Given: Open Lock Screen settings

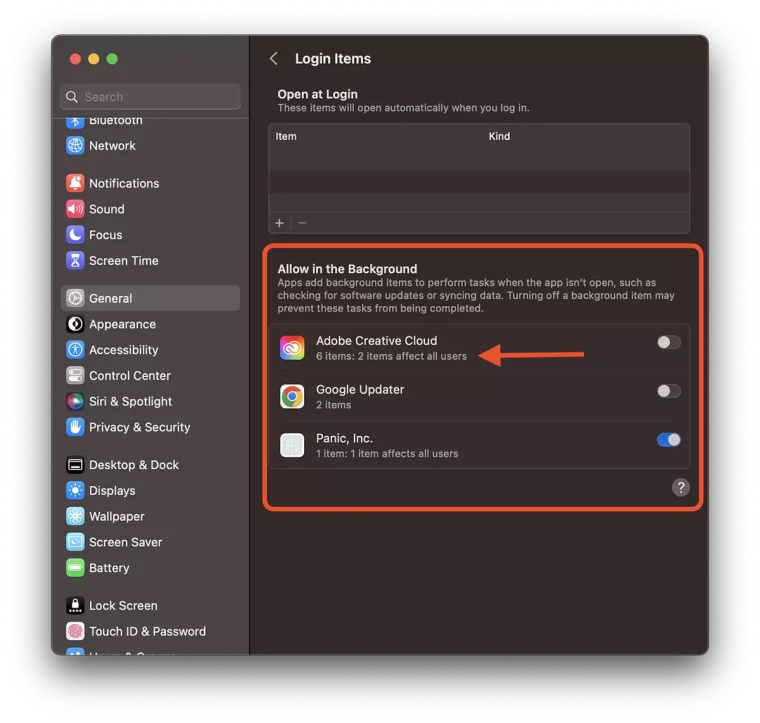Looking at the screenshot, I should (x=150, y=605).
